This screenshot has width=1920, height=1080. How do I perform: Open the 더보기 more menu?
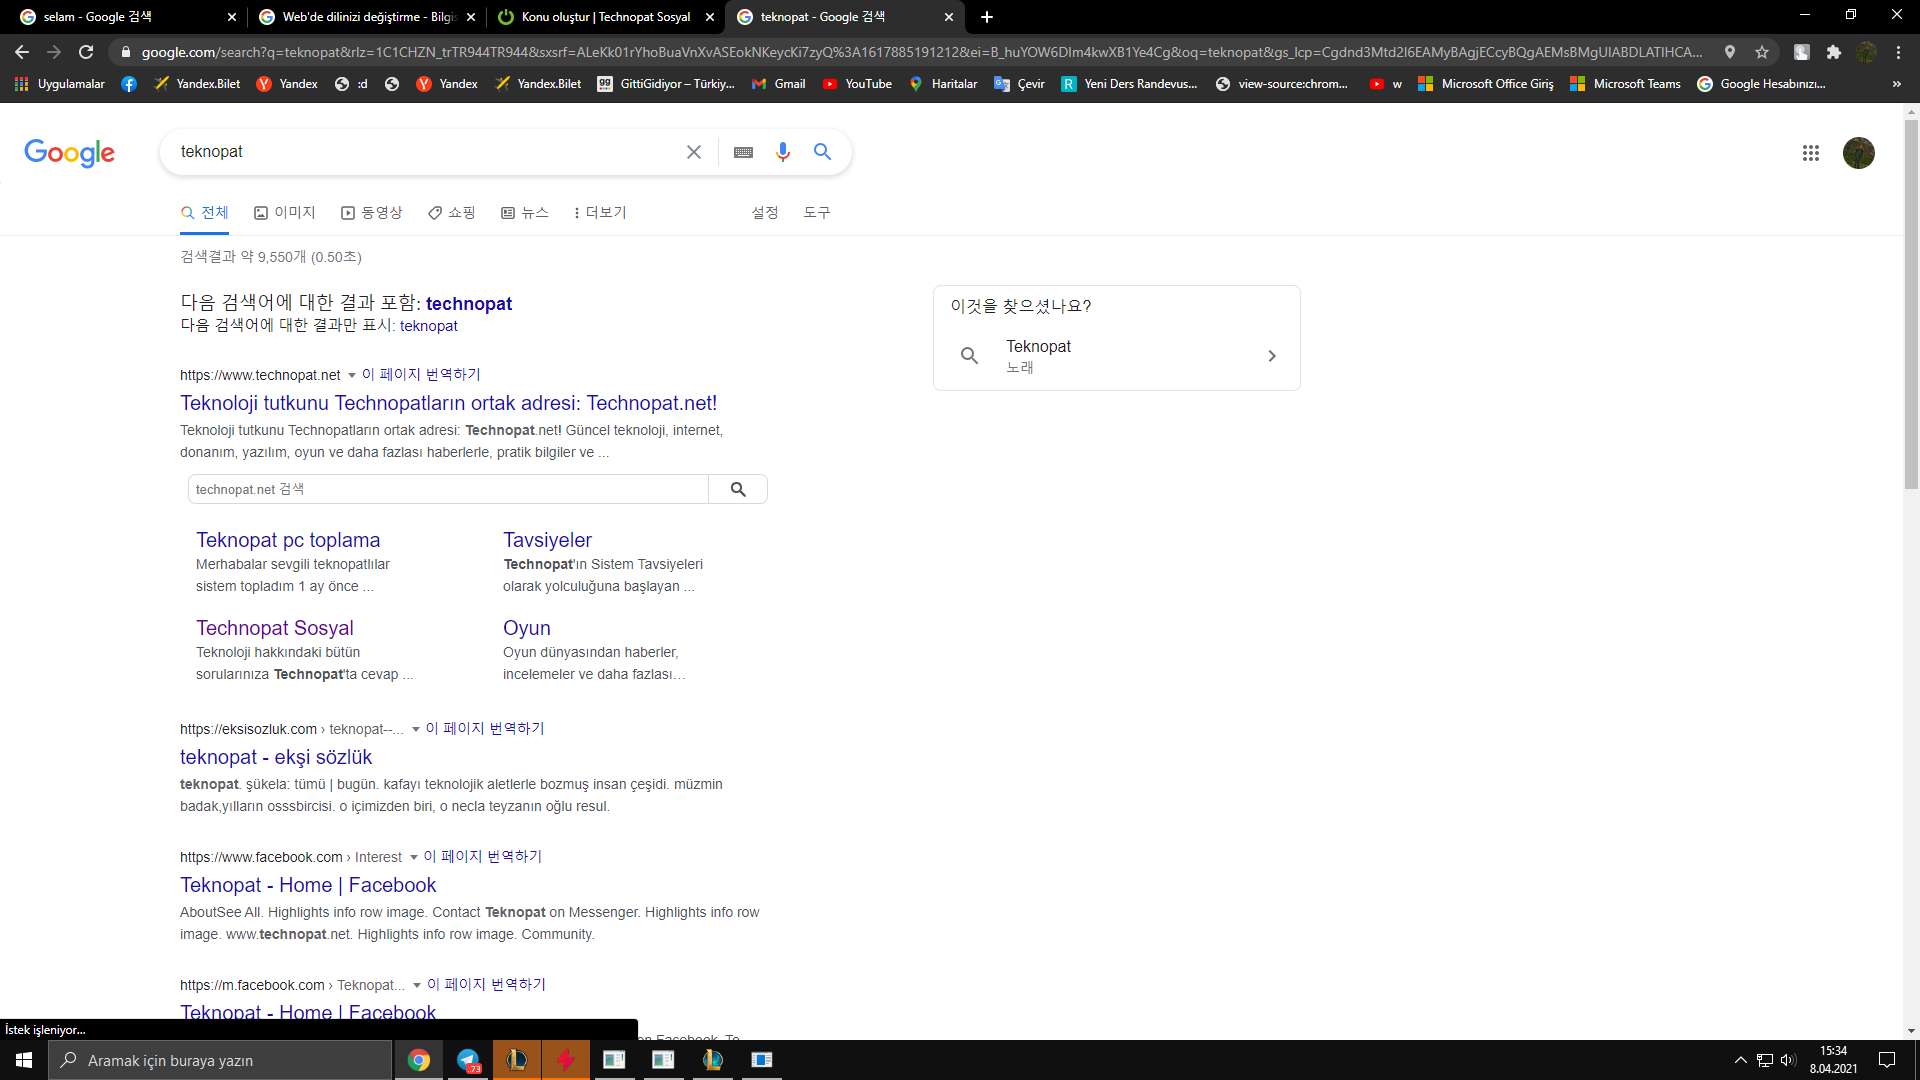[599, 213]
